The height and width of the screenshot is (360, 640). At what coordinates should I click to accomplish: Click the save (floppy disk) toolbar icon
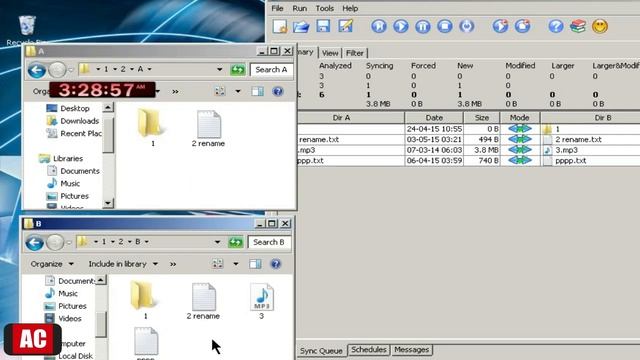(323, 26)
